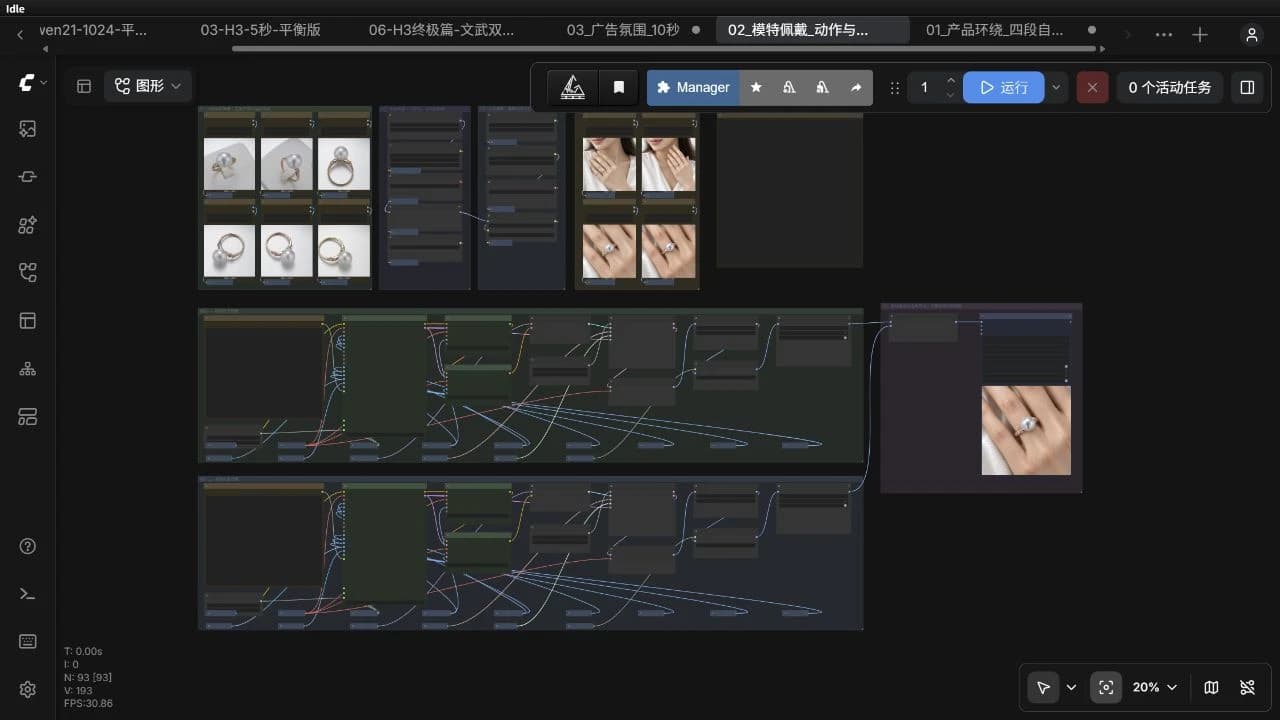The image size is (1280, 720).
Task: Increase the batch count stepper
Action: [x=951, y=80]
